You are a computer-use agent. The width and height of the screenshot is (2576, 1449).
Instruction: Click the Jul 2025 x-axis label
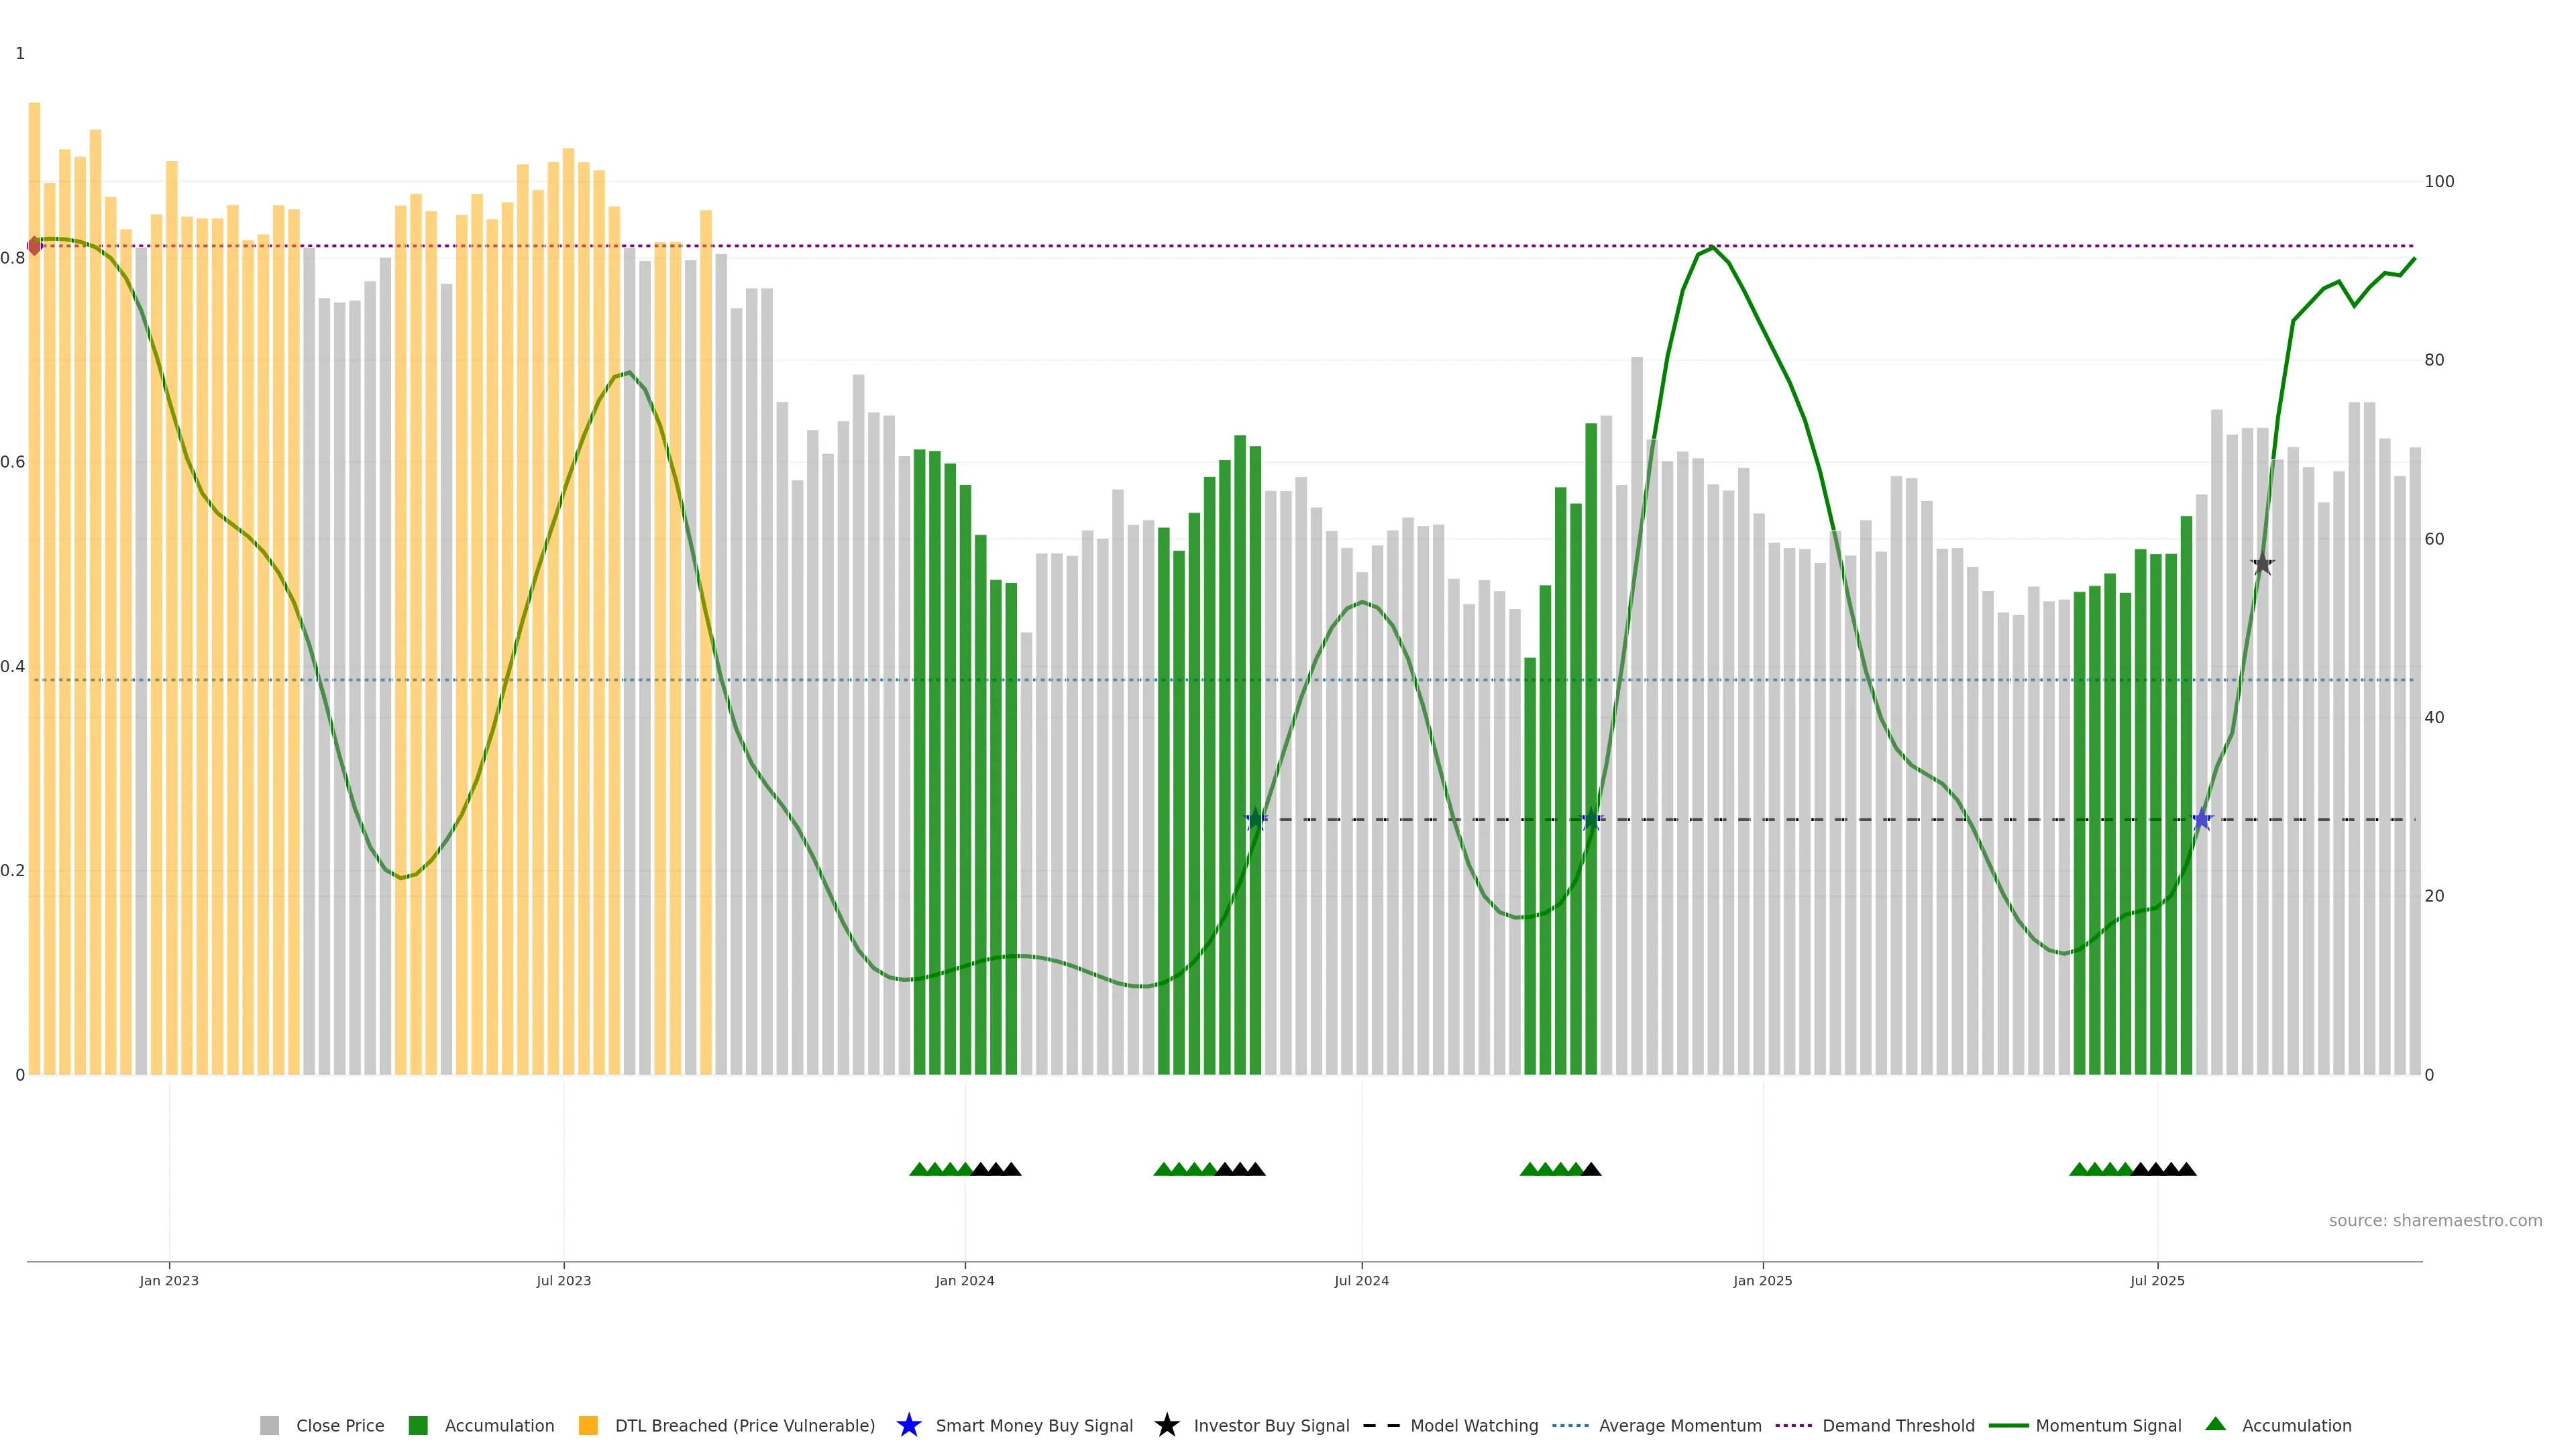coord(2157,1281)
